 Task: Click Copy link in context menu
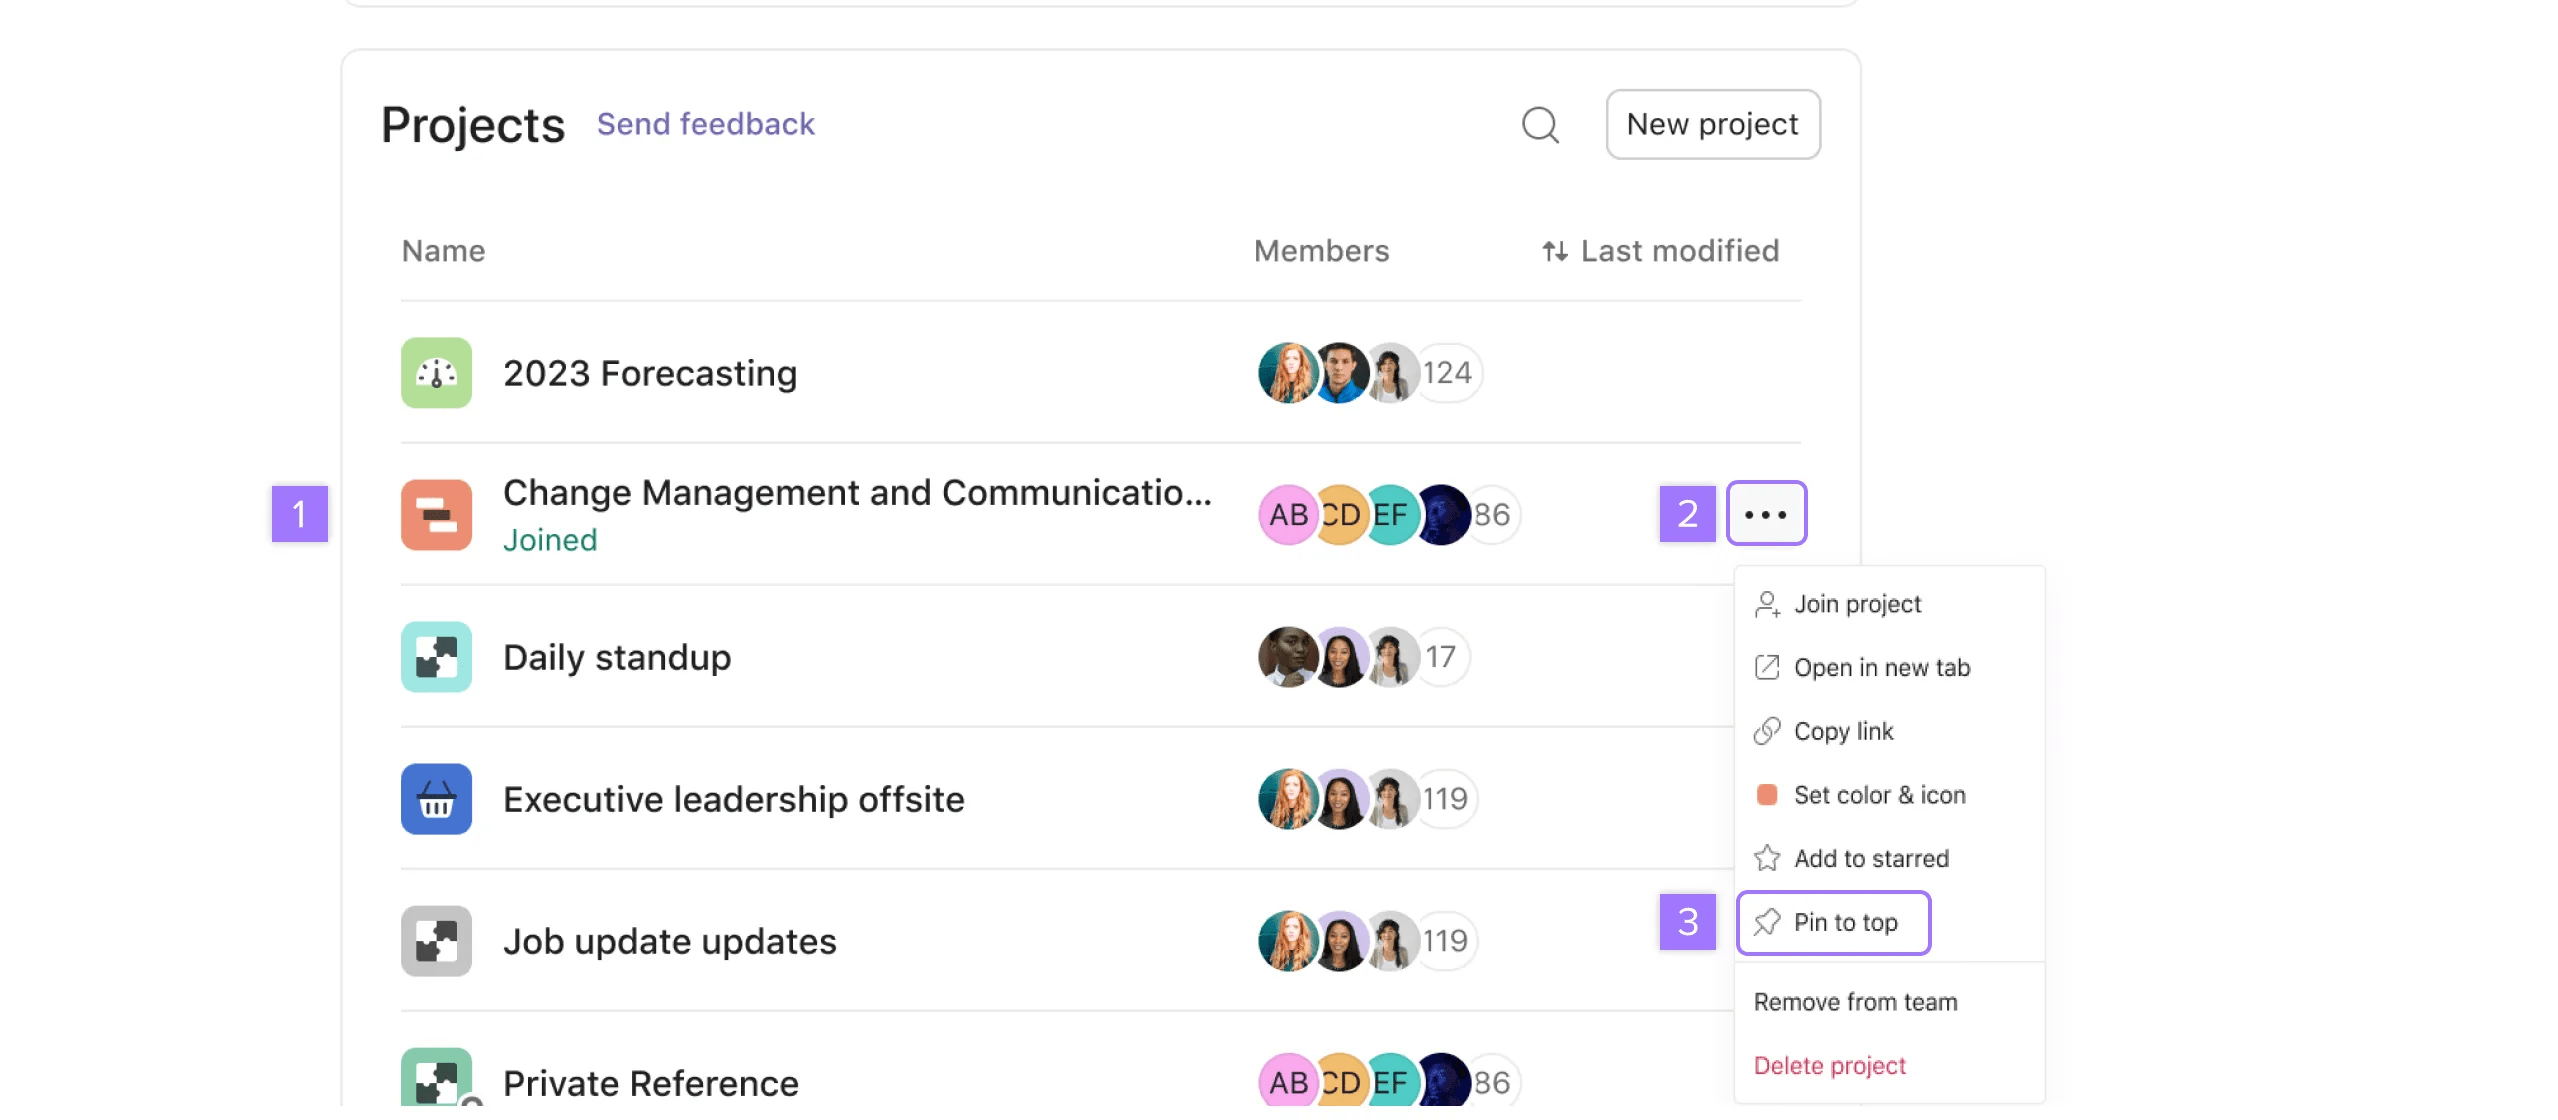(x=1842, y=731)
